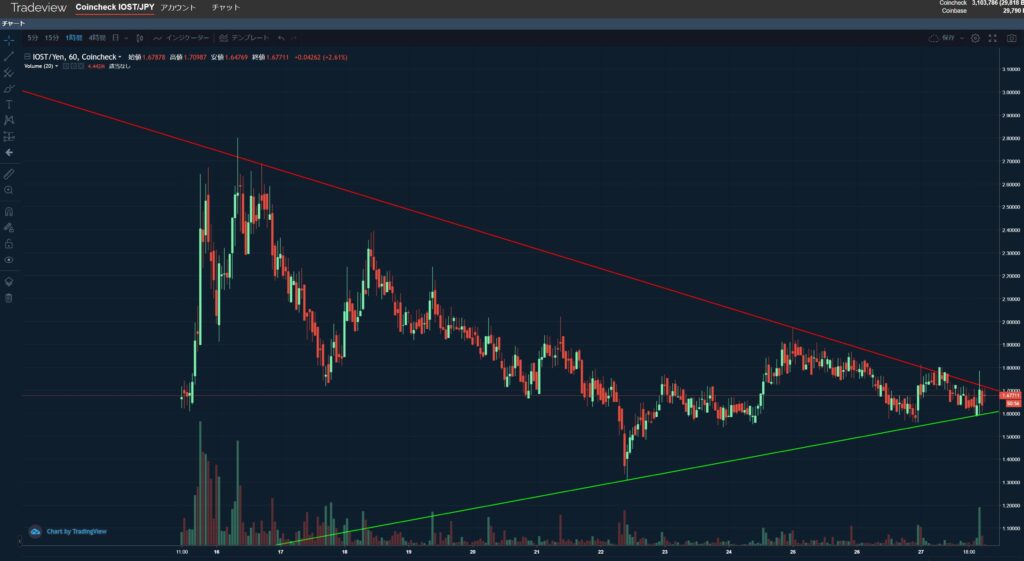The width and height of the screenshot is (1024, 561).
Task: Select the long position prediction tool
Action: point(8,136)
